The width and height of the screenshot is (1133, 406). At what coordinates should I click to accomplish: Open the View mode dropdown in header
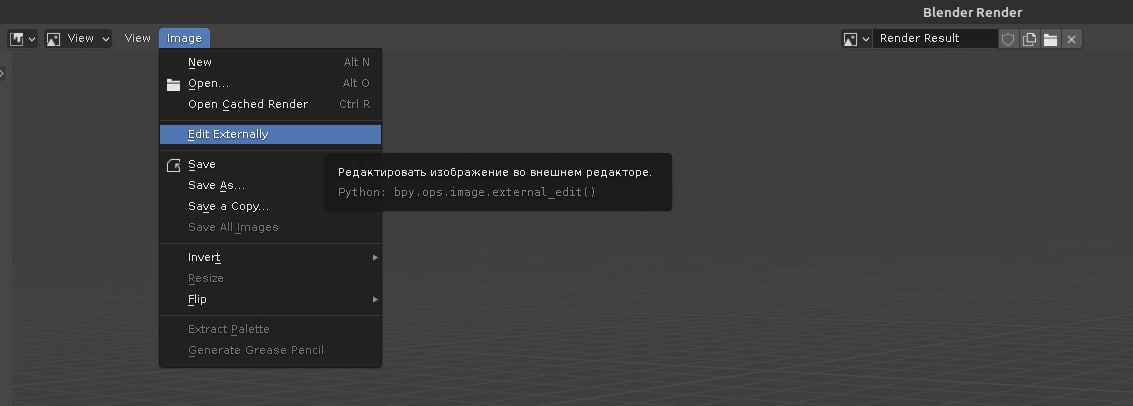click(78, 39)
